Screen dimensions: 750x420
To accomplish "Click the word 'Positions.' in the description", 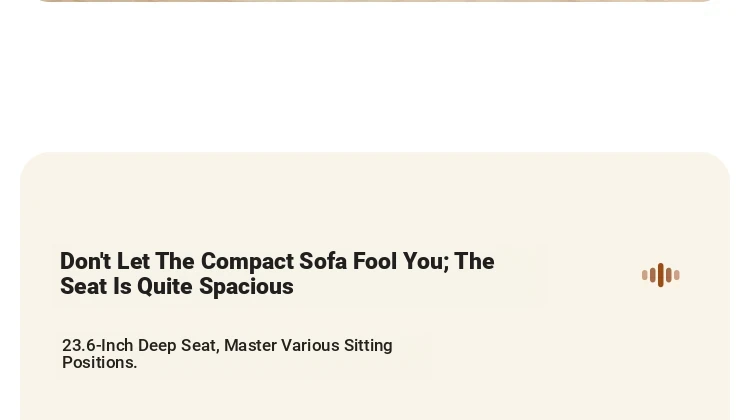I will [99, 363].
